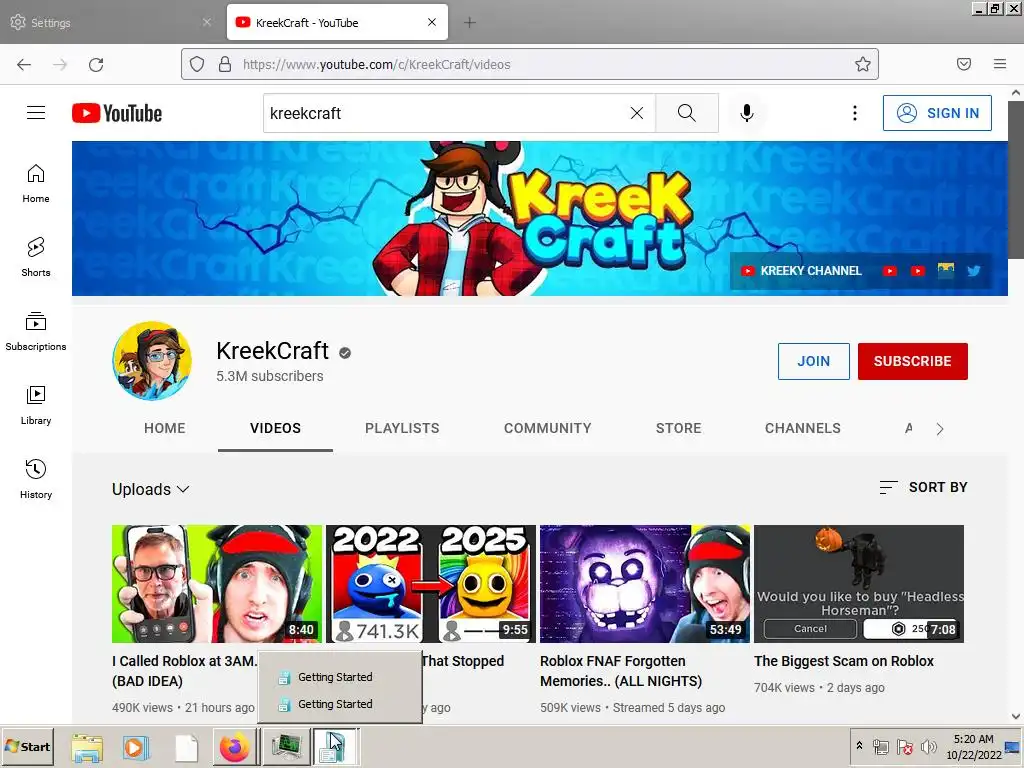
Task: Open the YouTube hamburger guide menu
Action: [36, 113]
